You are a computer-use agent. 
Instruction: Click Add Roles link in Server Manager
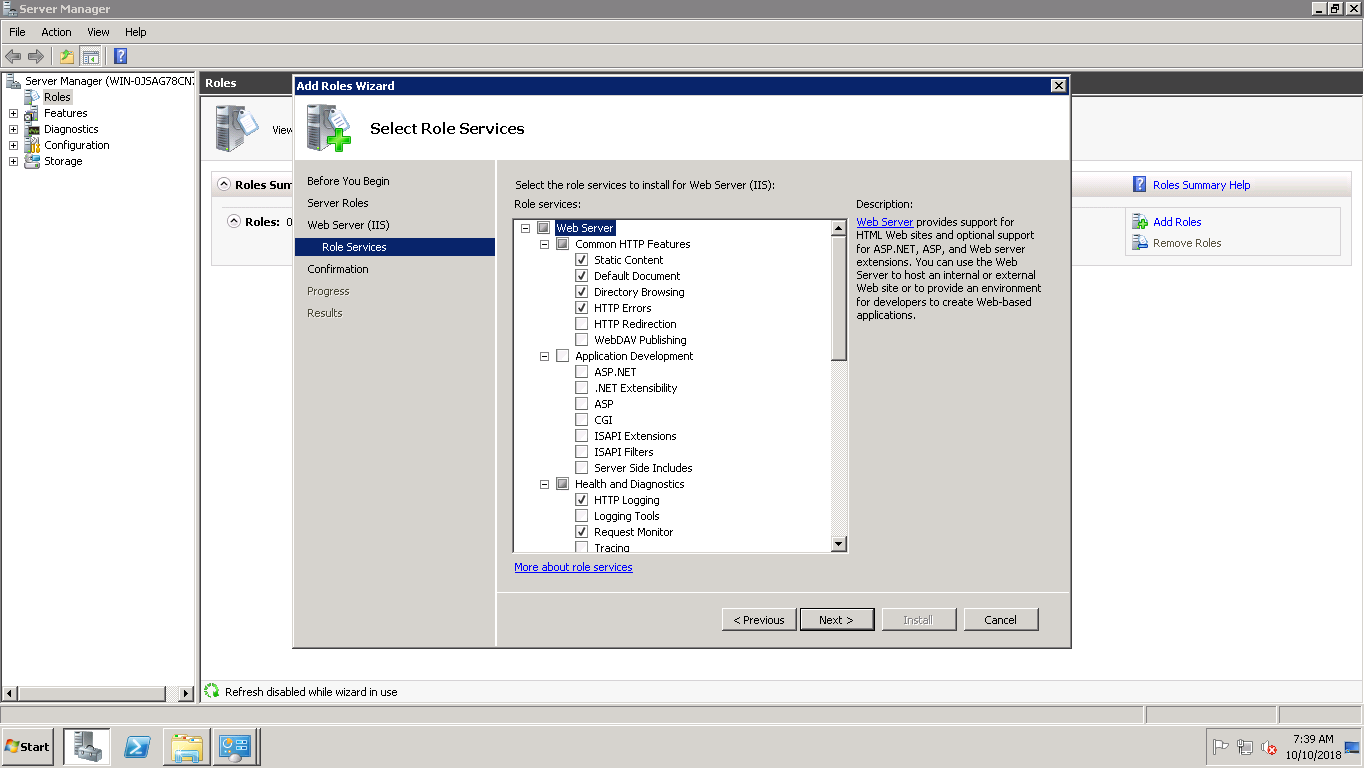pos(1177,222)
